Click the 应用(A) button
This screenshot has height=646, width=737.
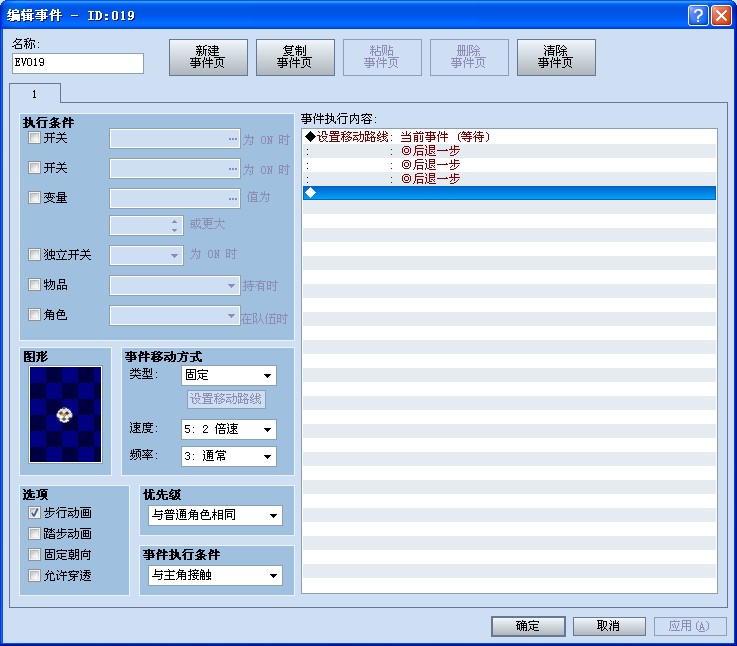point(690,626)
